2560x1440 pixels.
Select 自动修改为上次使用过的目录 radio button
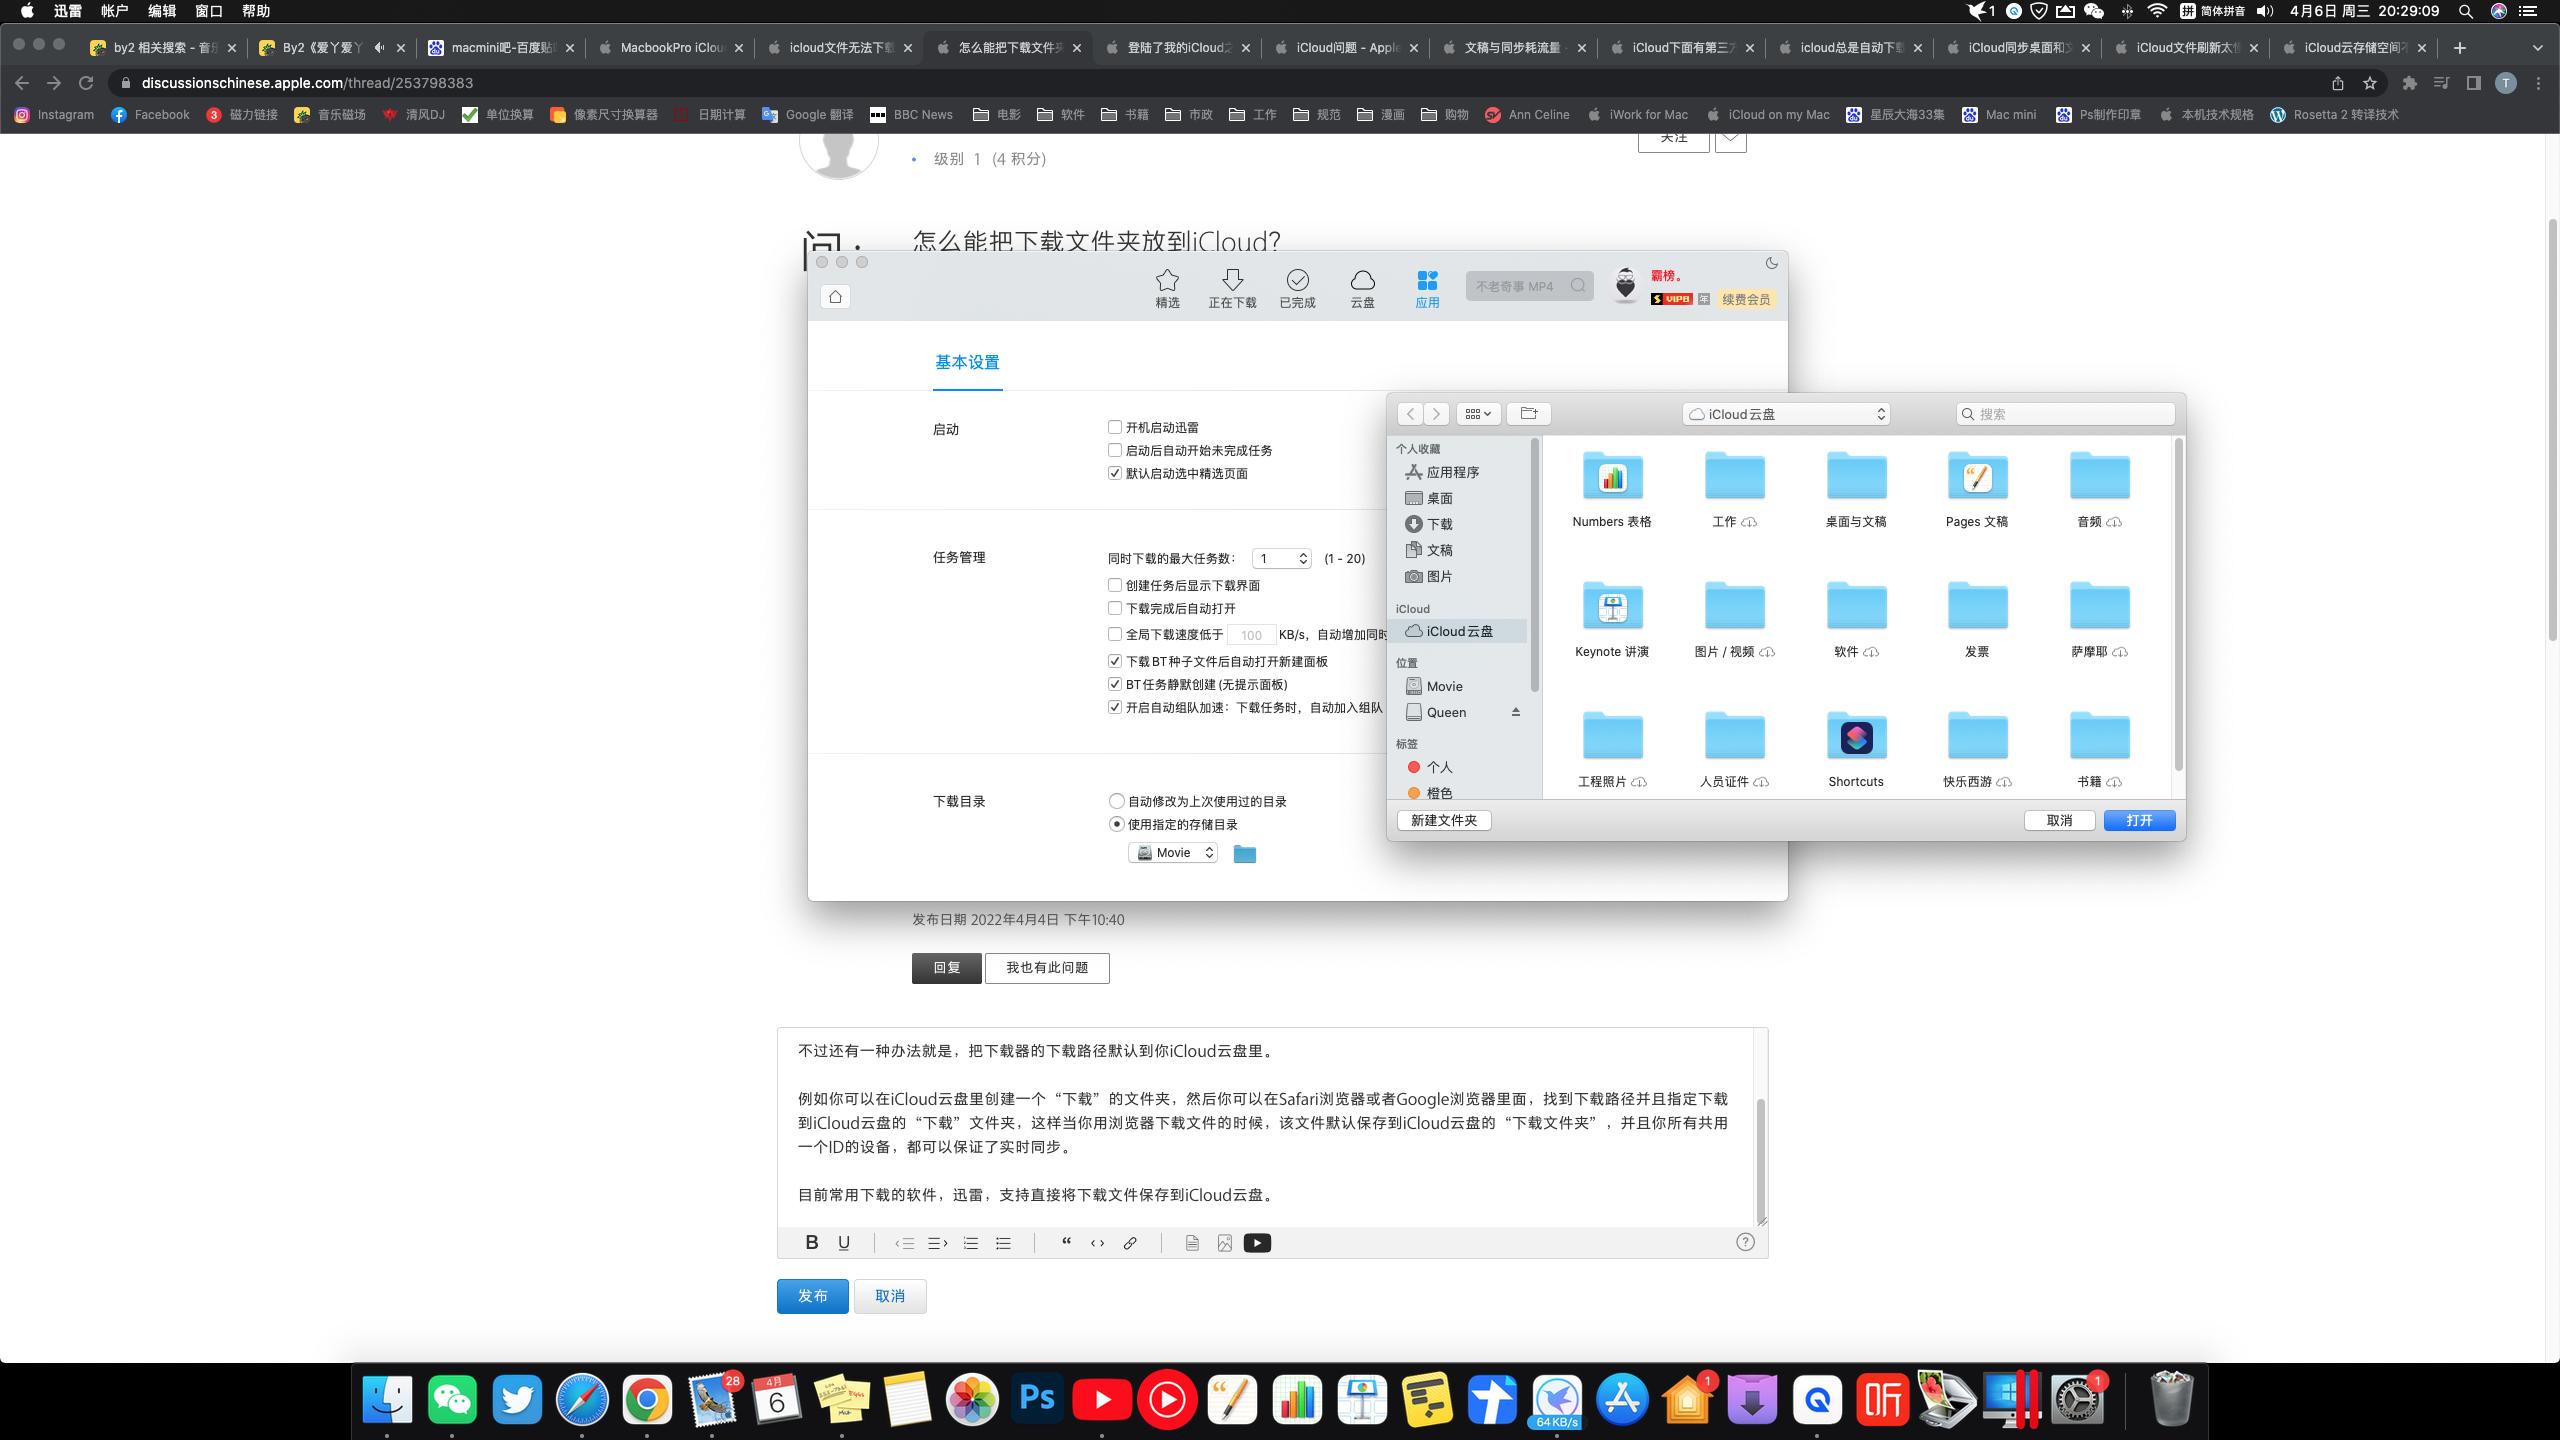pyautogui.click(x=1117, y=801)
